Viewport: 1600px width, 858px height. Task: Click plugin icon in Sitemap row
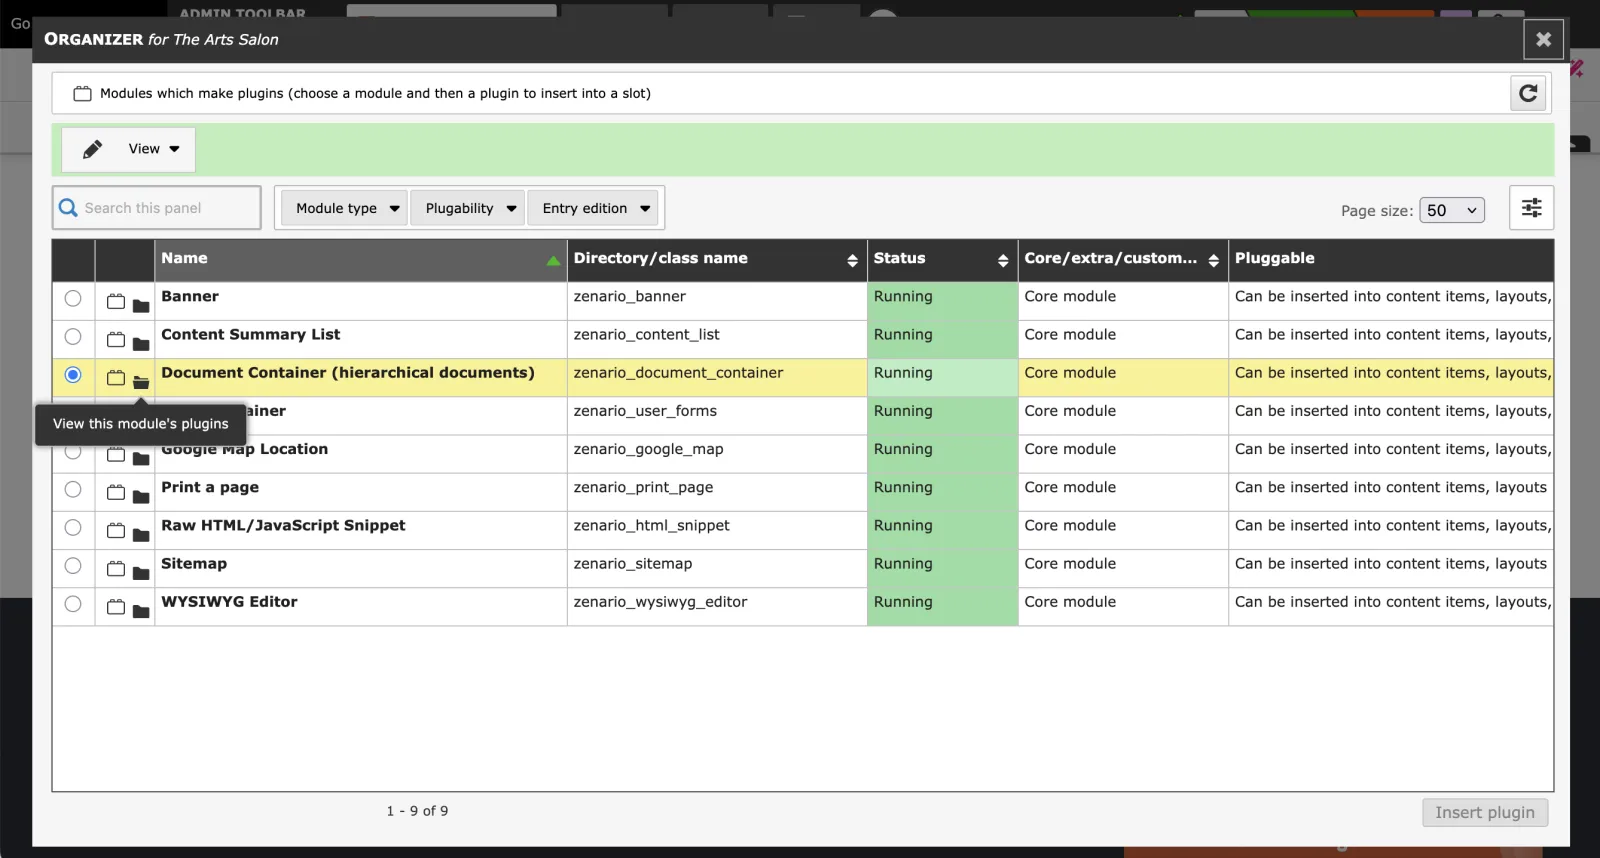(116, 568)
